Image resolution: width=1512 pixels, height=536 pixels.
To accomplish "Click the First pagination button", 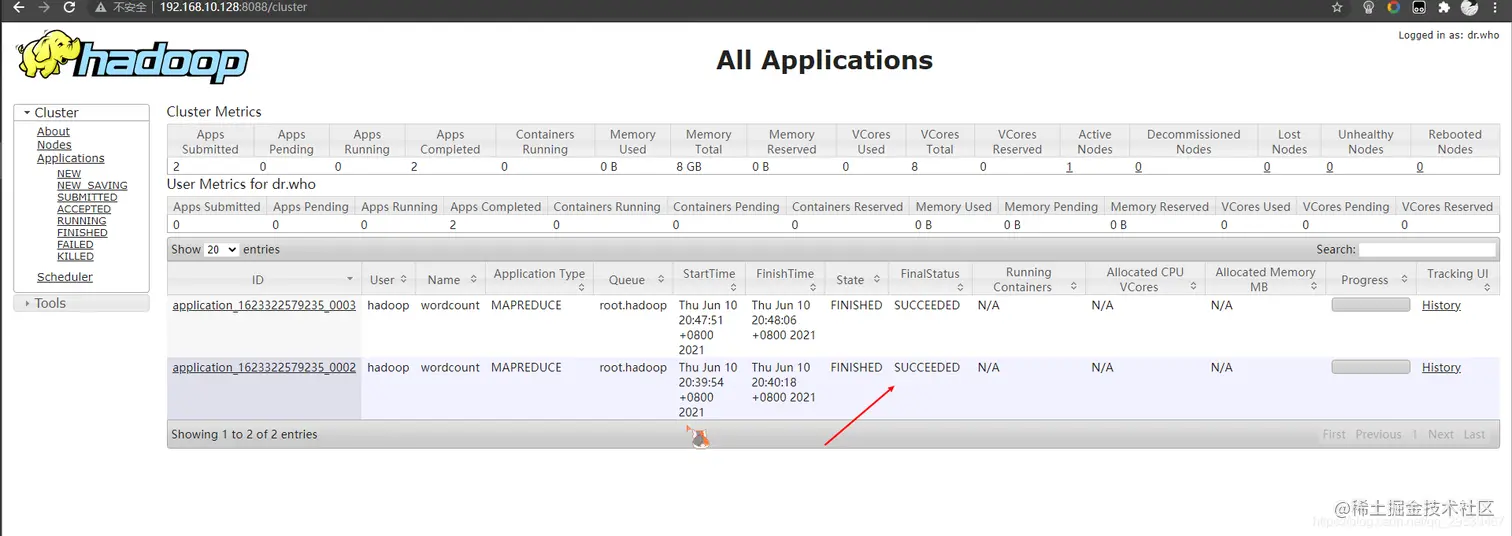I will pyautogui.click(x=1334, y=434).
